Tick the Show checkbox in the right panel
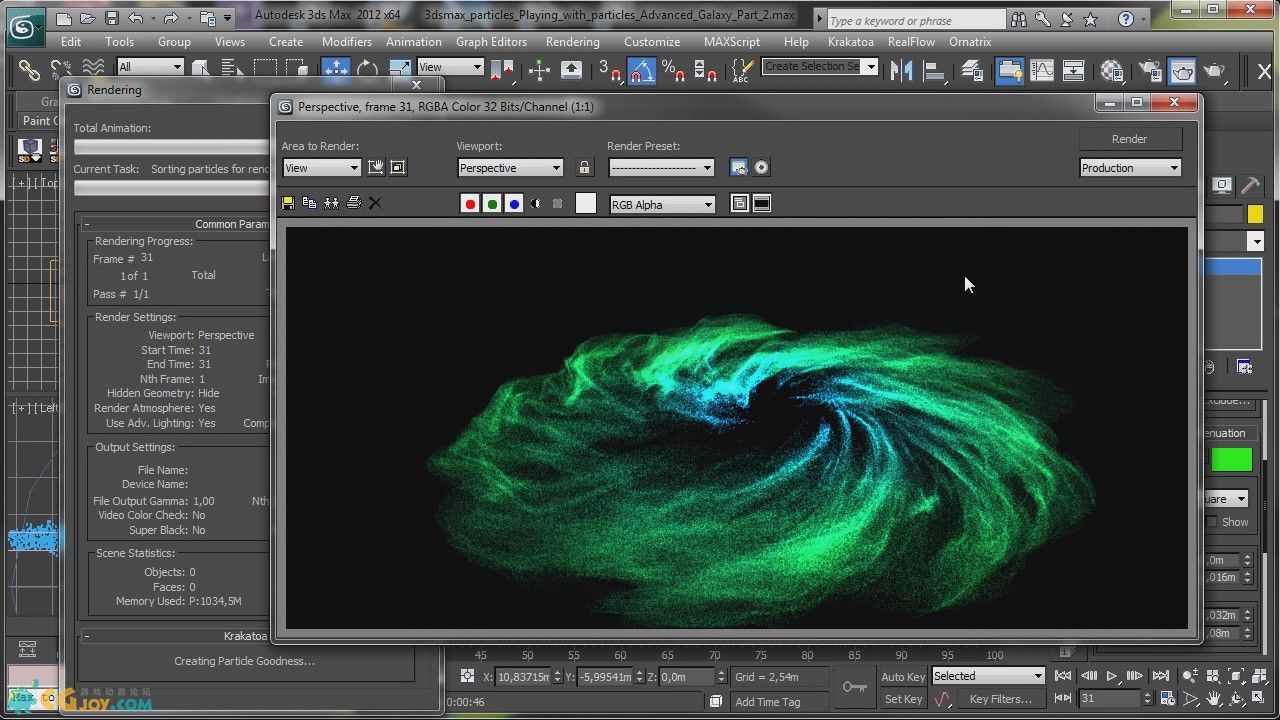The image size is (1280, 720). [1213, 522]
